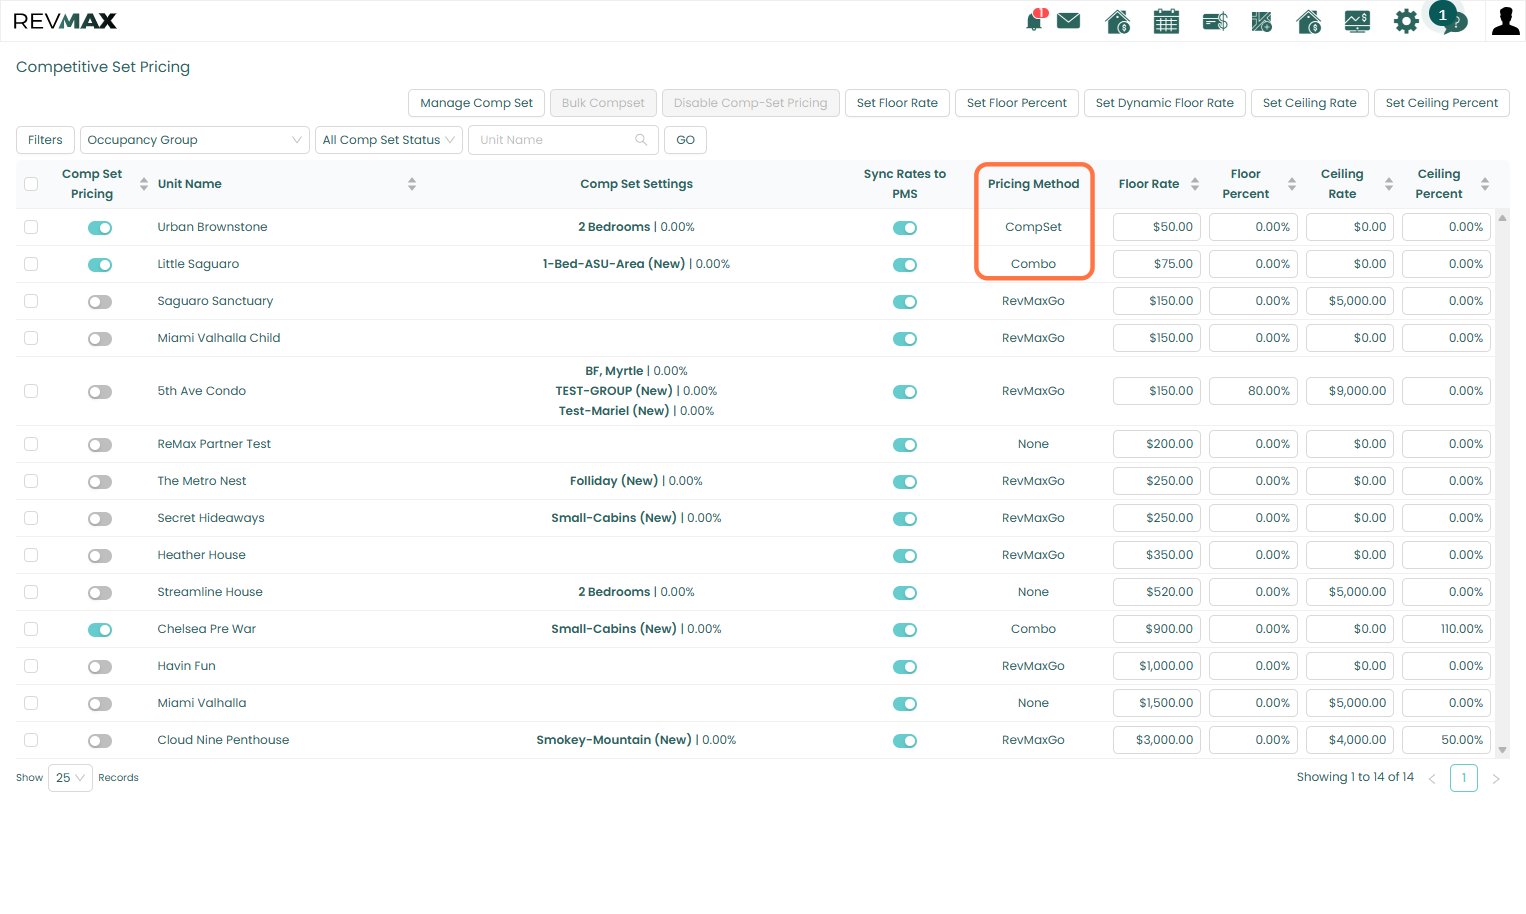This screenshot has width=1526, height=914.
Task: Click unit name Secret Hideaways
Action: [x=211, y=518]
